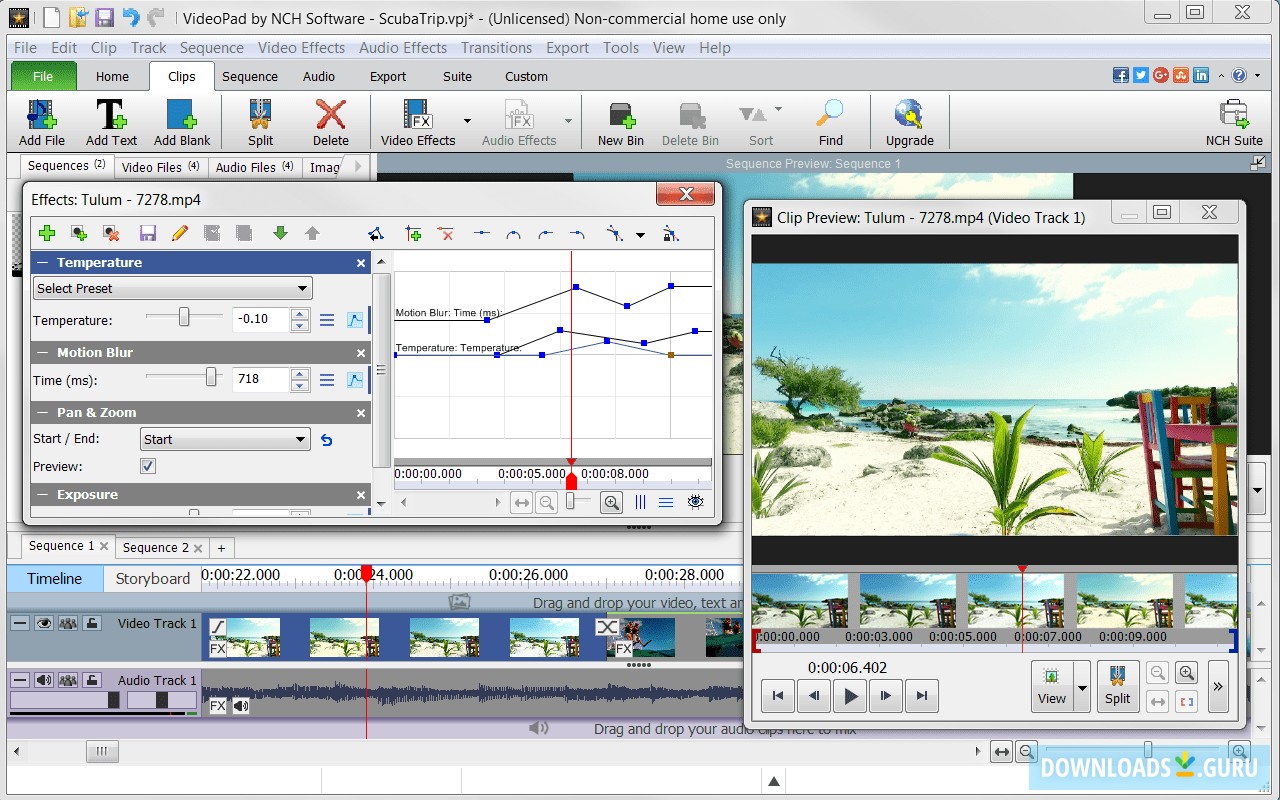Click the New Bin icon
This screenshot has height=800, width=1280.
(620, 120)
